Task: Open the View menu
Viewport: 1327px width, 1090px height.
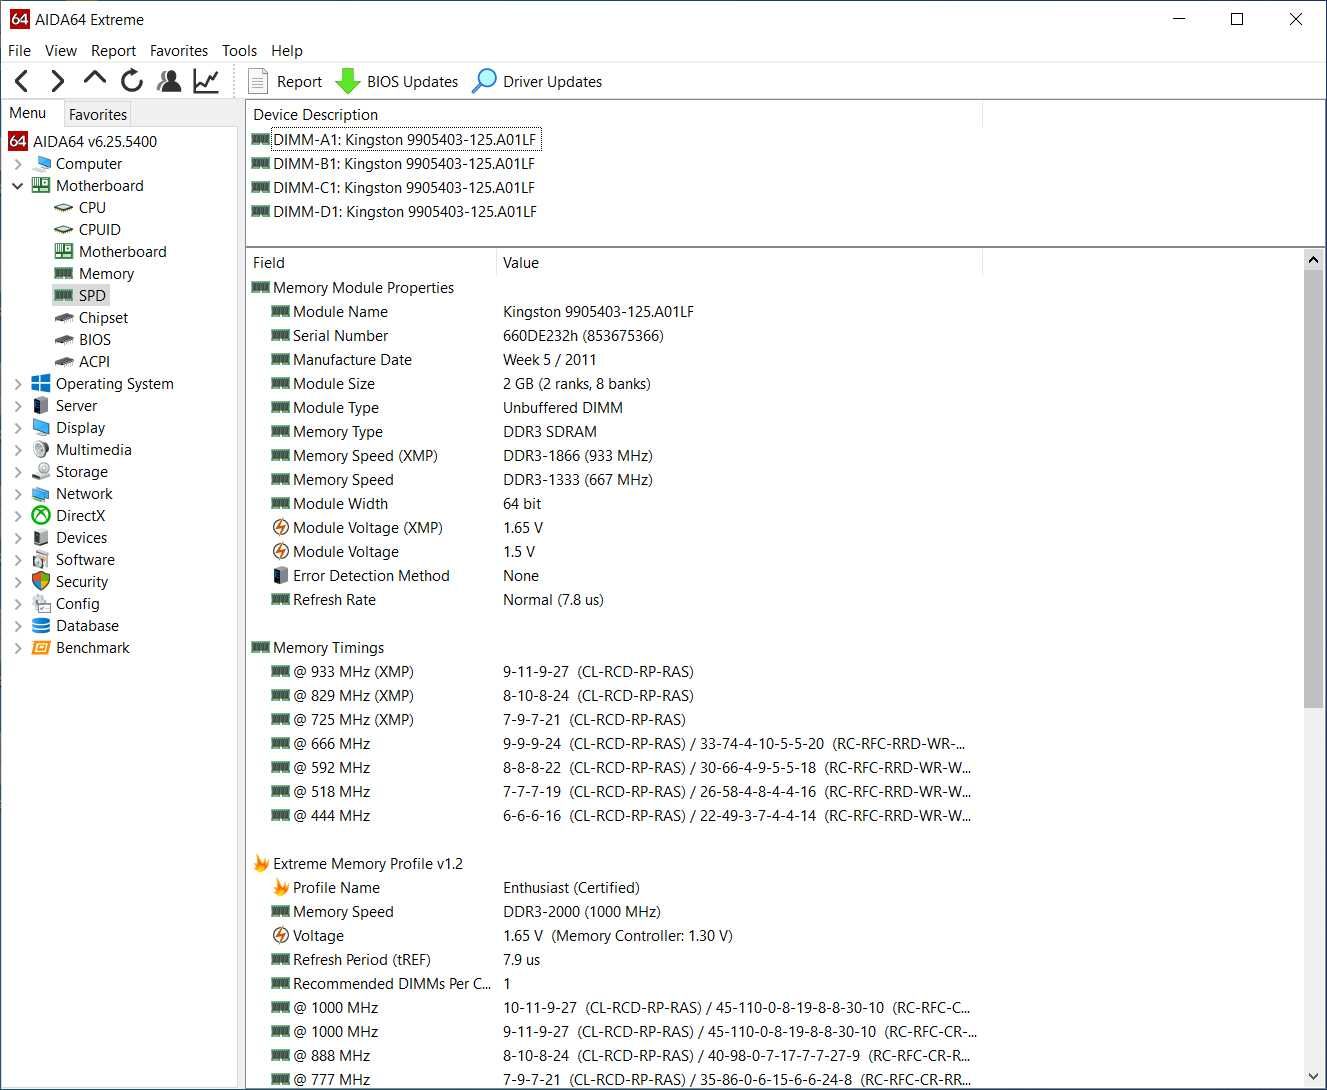Action: 60,50
